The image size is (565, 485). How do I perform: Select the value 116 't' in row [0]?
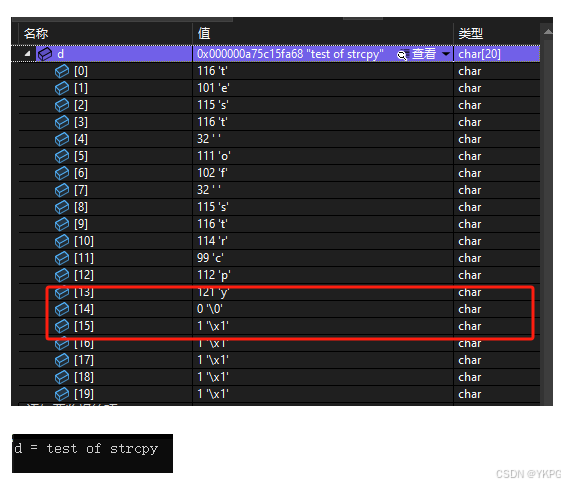click(x=212, y=71)
